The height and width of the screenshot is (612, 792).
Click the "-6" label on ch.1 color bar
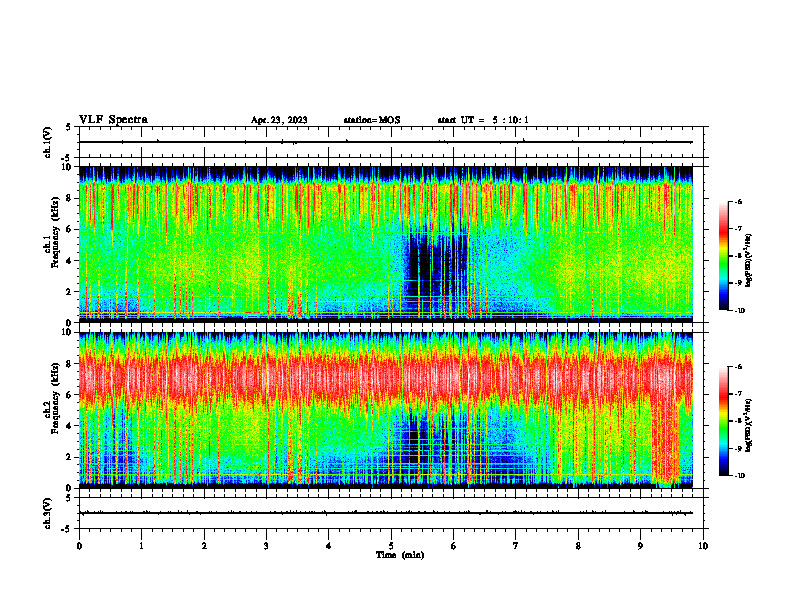(x=738, y=201)
